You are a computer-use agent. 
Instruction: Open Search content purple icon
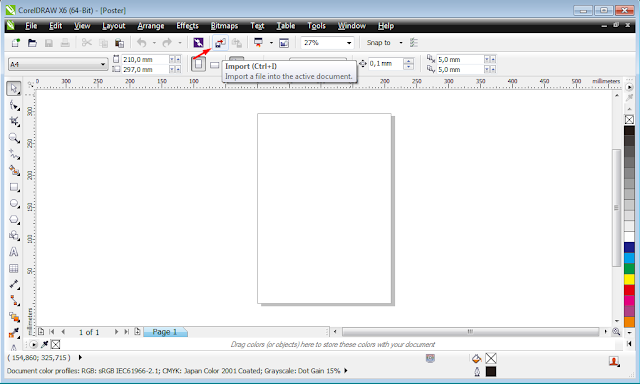[198, 42]
